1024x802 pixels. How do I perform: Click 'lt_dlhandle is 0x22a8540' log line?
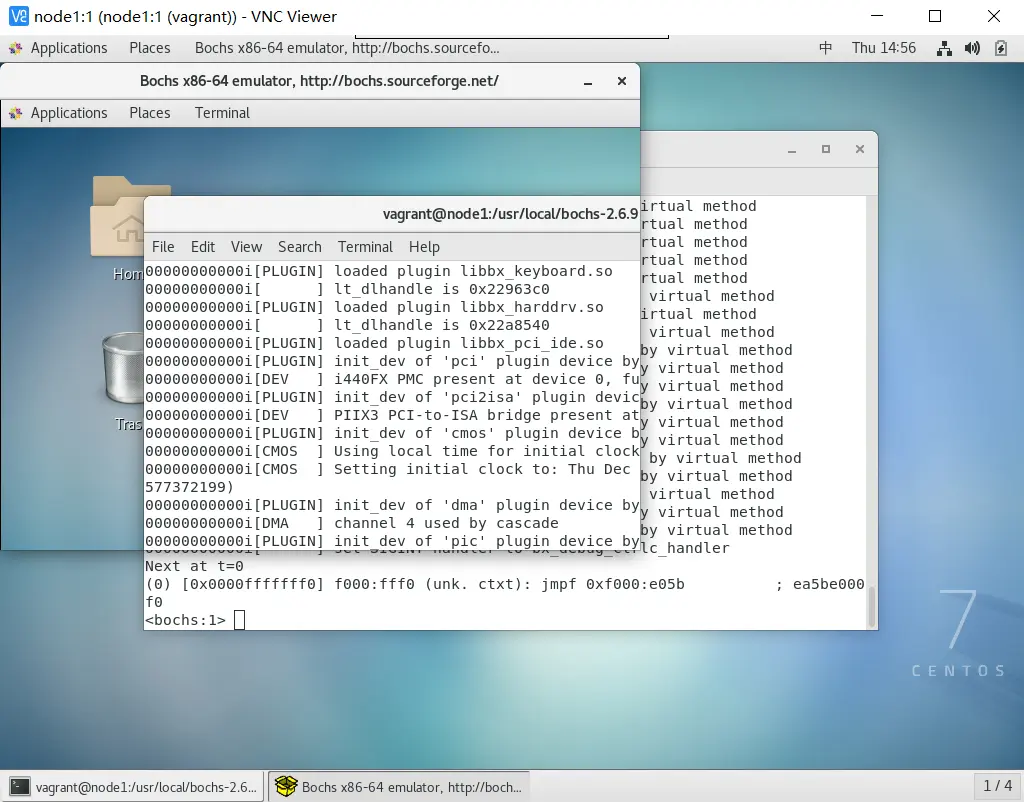pyautogui.click(x=441, y=325)
